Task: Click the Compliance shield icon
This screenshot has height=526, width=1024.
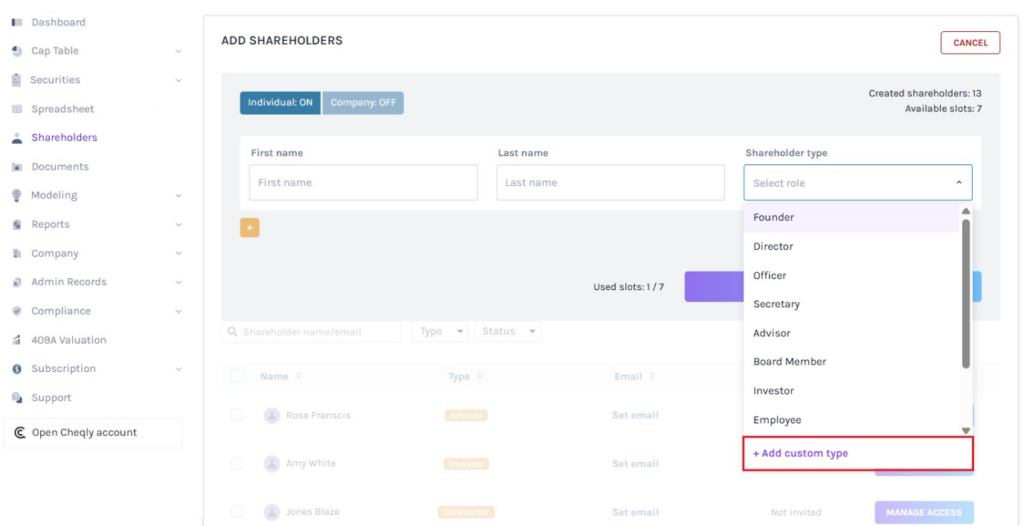Action: coord(18,311)
